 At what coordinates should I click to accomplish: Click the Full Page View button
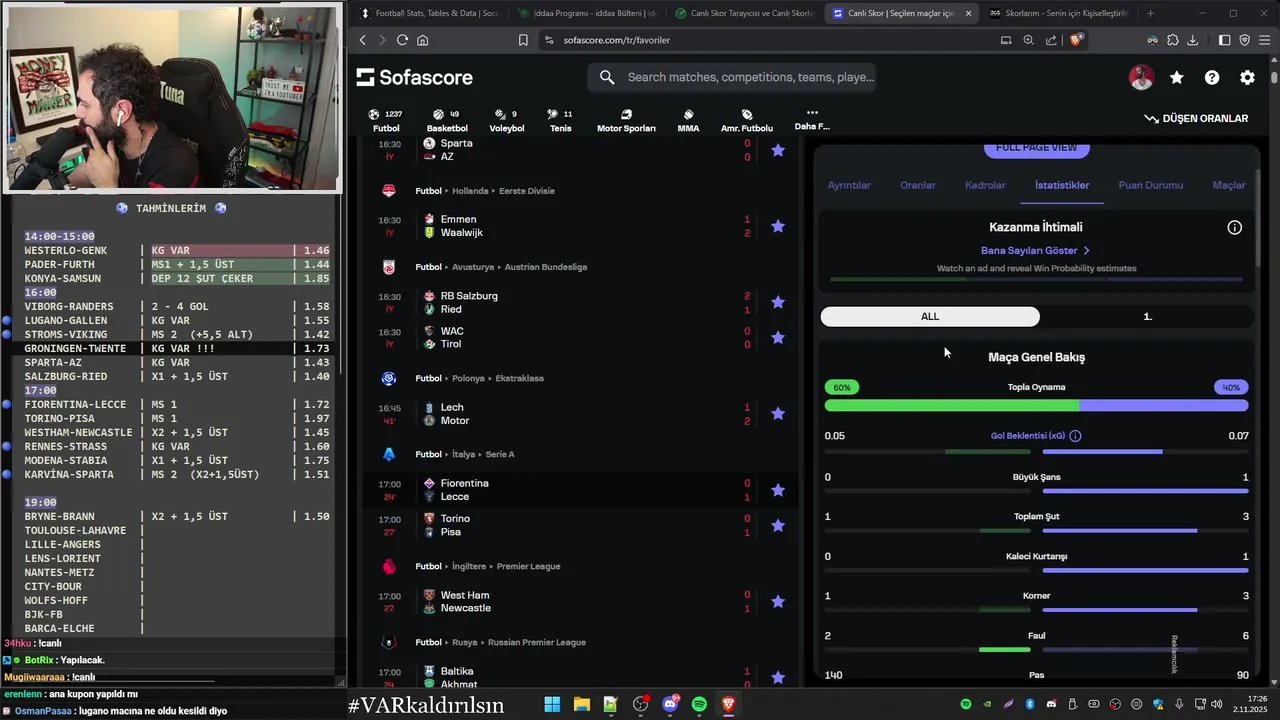(x=1036, y=148)
